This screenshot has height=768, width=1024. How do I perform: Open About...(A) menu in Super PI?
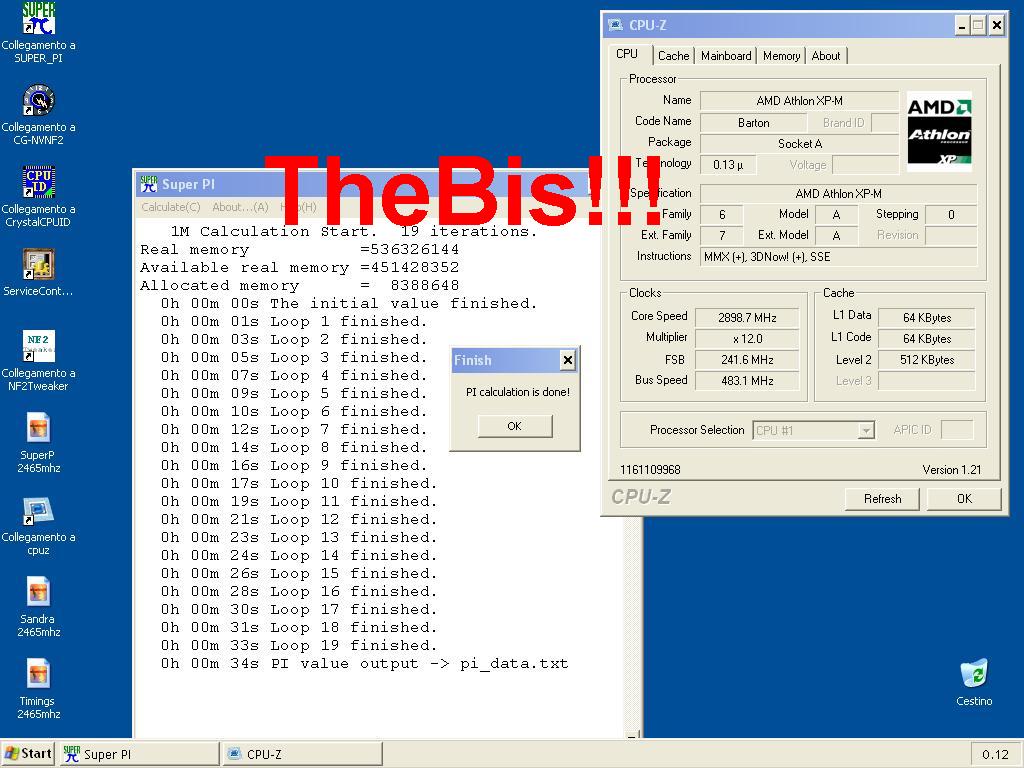(240, 207)
